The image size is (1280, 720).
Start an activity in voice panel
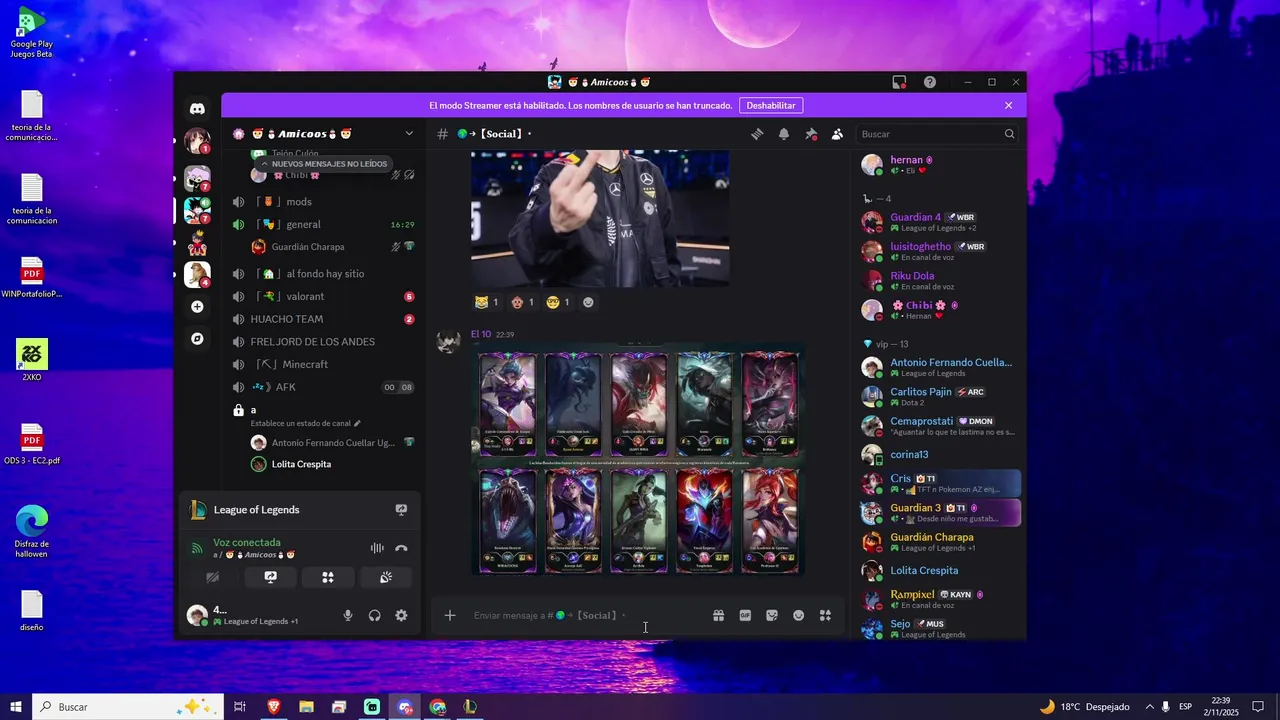coord(327,577)
